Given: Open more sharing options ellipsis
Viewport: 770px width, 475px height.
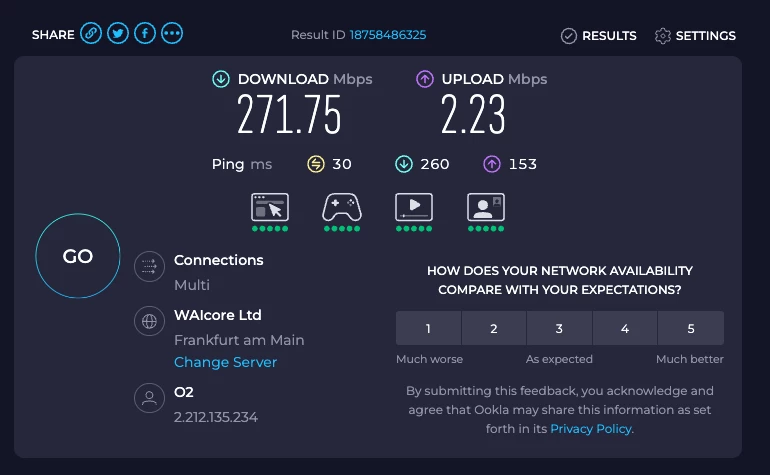Looking at the screenshot, I should (172, 34).
